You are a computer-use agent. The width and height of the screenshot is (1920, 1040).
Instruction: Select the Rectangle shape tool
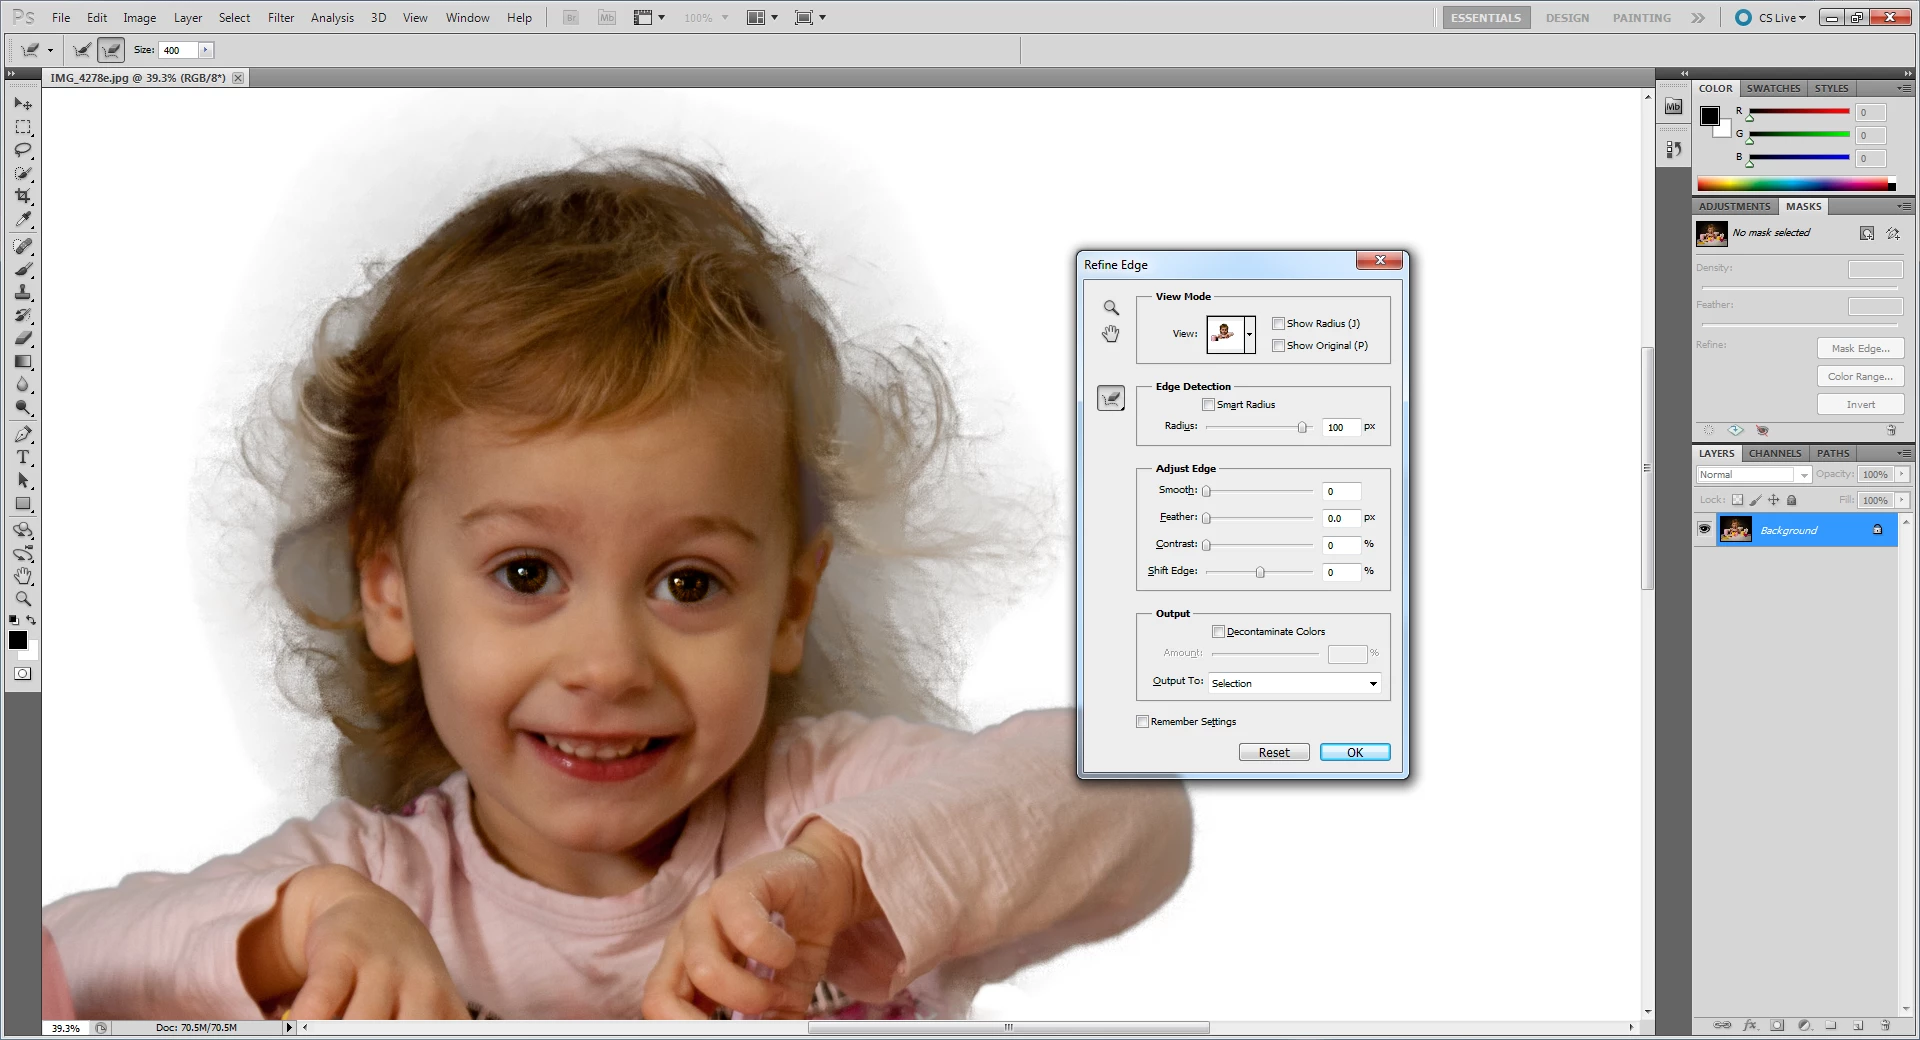[x=23, y=503]
